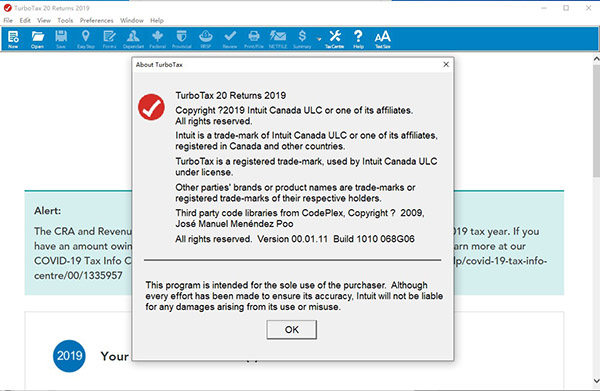600x391 pixels.
Task: Open the Tools menu
Action: (65, 20)
